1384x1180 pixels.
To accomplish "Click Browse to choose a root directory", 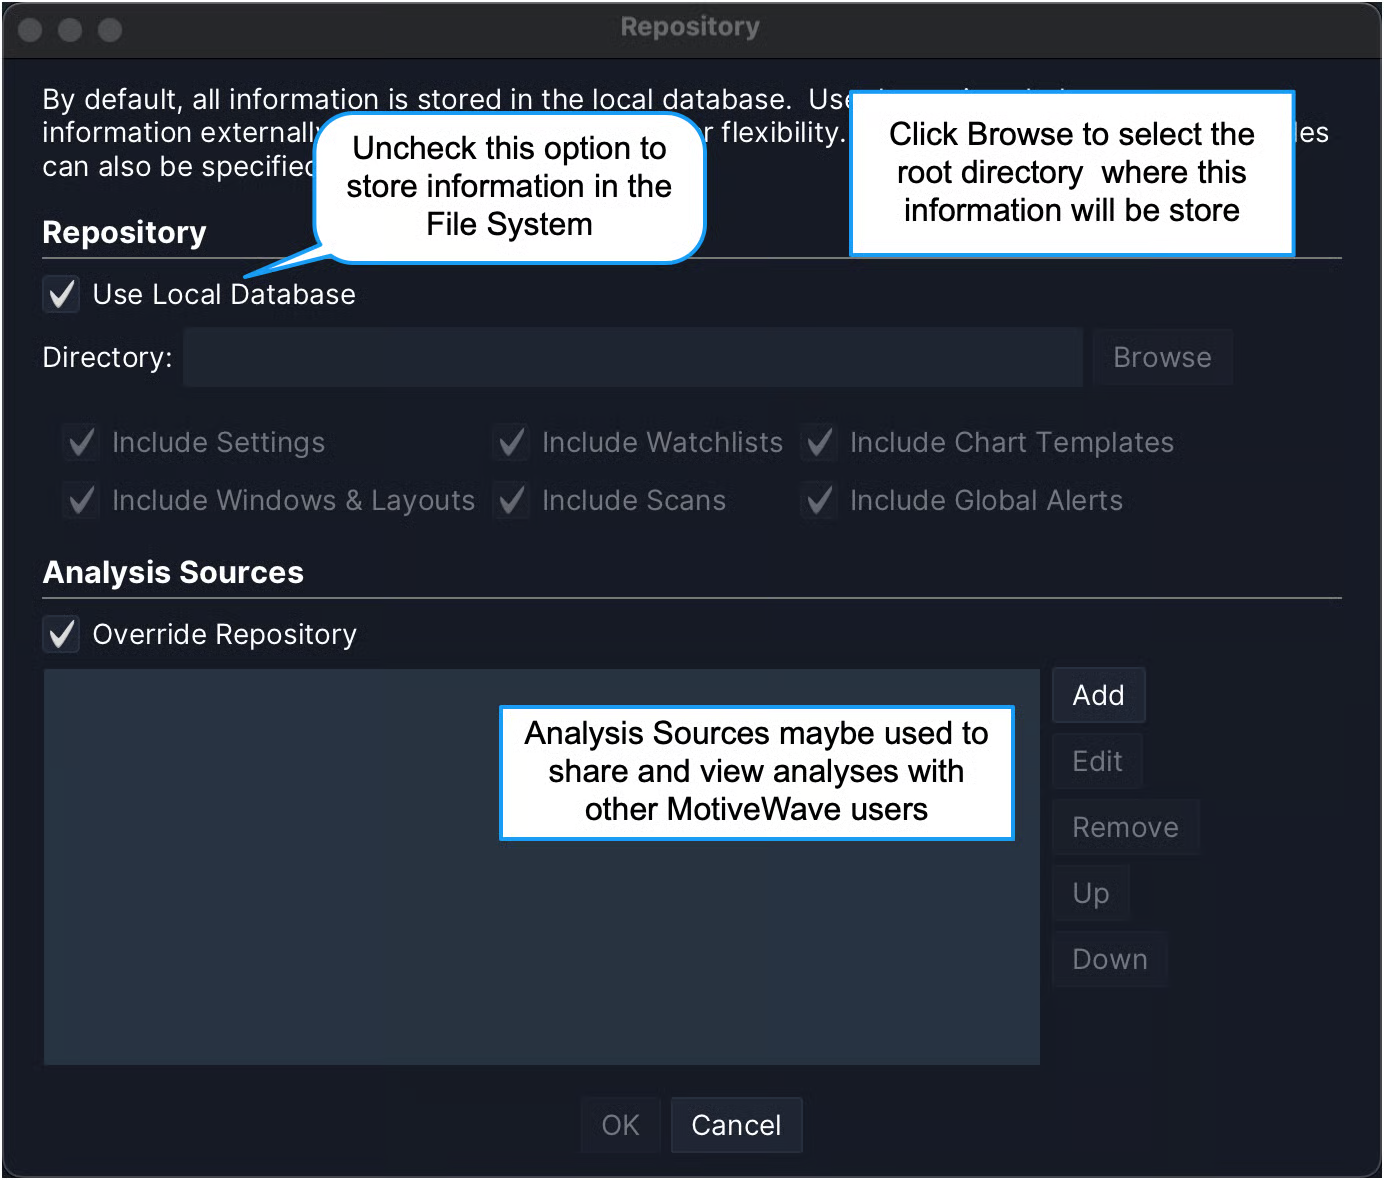I will coord(1161,358).
